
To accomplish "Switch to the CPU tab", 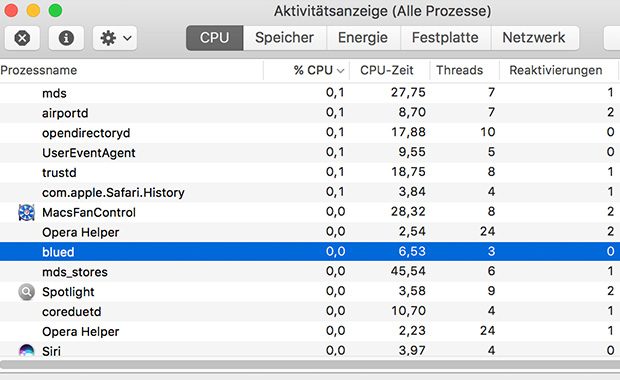I will [x=215, y=38].
